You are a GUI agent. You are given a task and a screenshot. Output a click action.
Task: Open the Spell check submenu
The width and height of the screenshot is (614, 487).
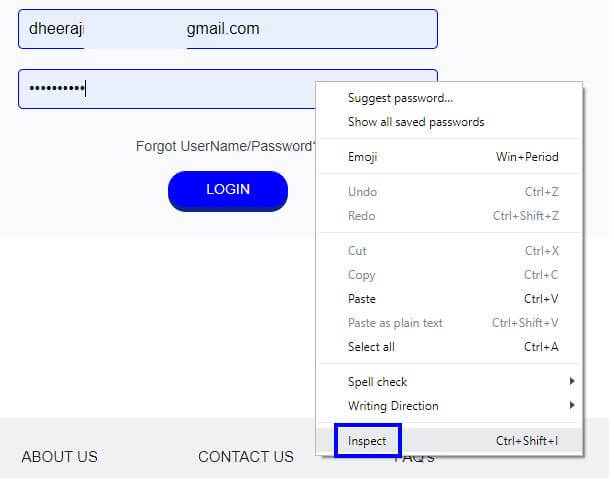pyautogui.click(x=449, y=381)
